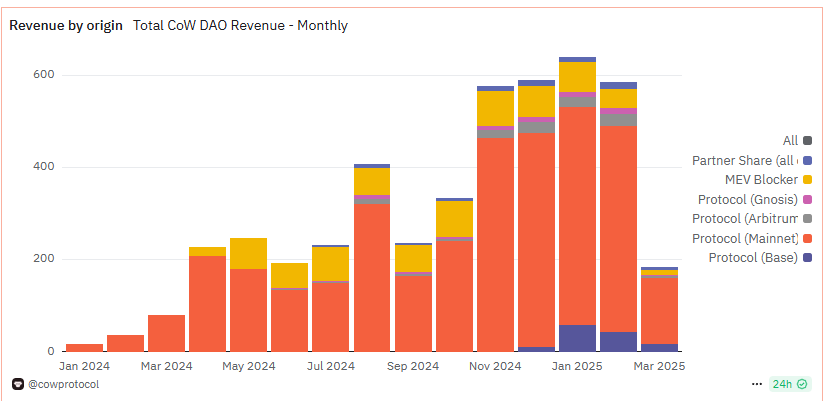Click the gray Protocol (Arbitrum) legend dot
Image resolution: width=823 pixels, height=401 pixels.
[x=807, y=219]
